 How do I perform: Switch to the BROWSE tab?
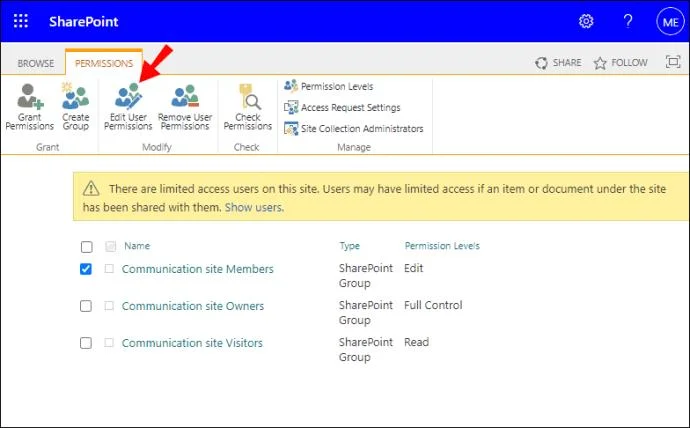(36, 63)
